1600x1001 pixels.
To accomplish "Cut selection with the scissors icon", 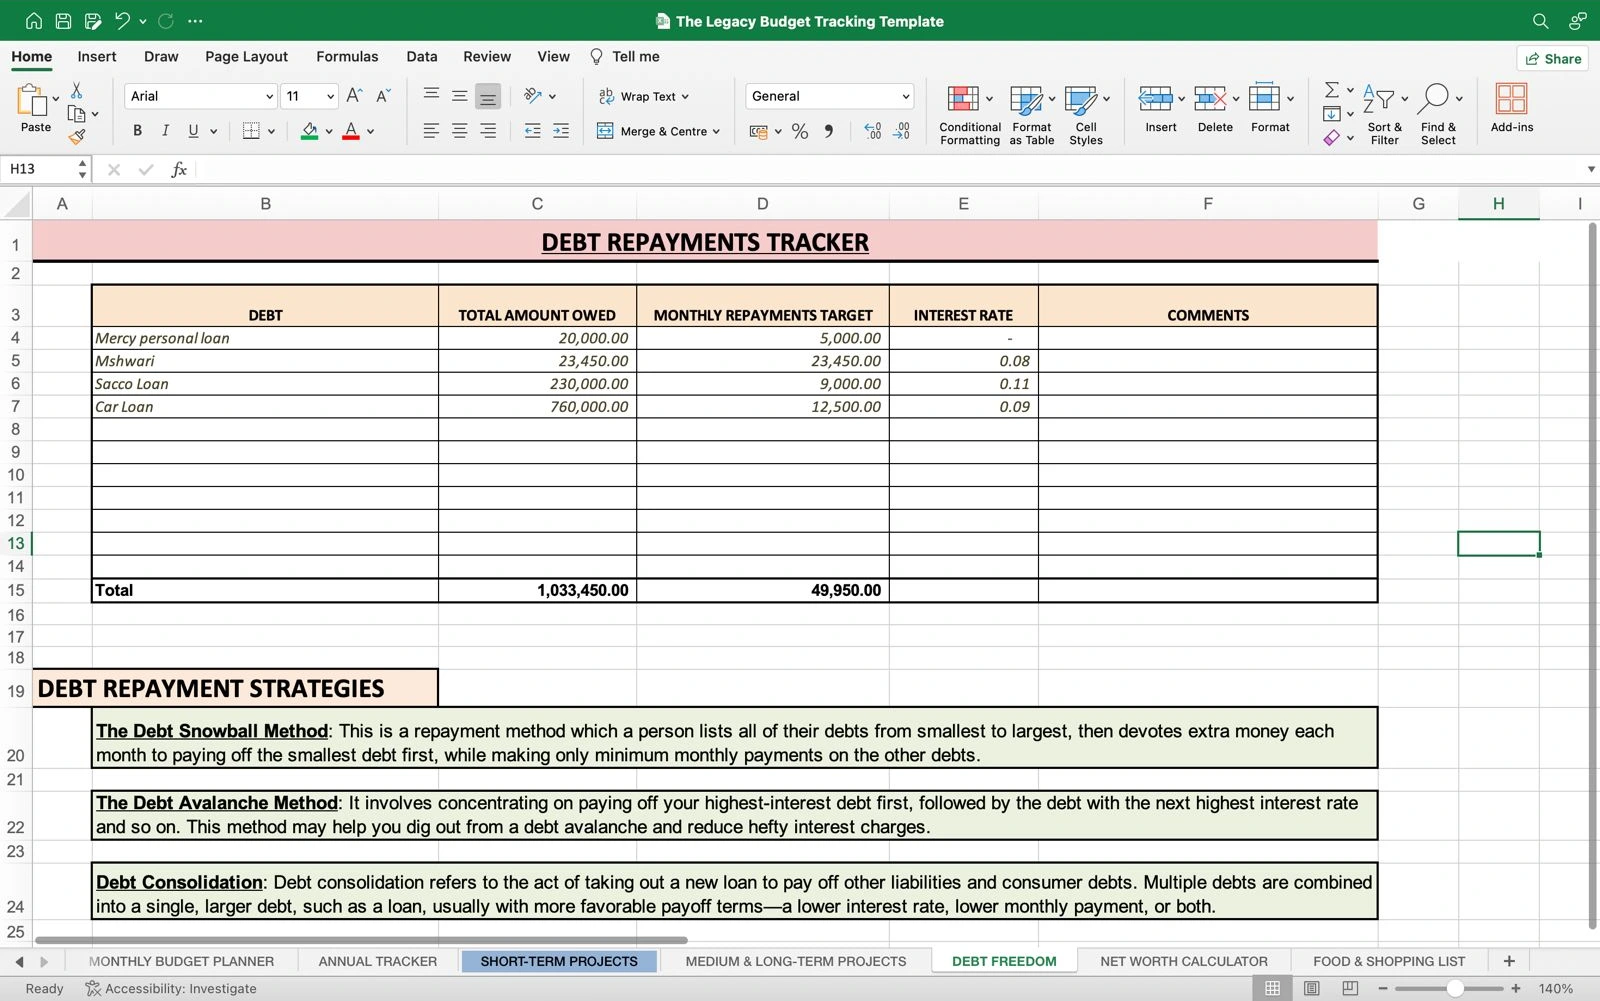I will [76, 91].
